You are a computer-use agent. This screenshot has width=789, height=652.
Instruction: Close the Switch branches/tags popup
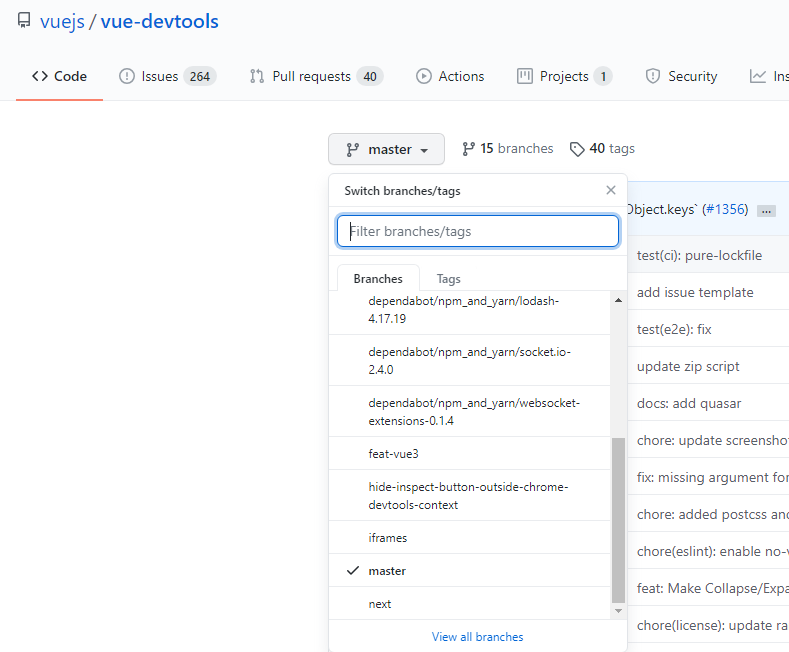(611, 190)
